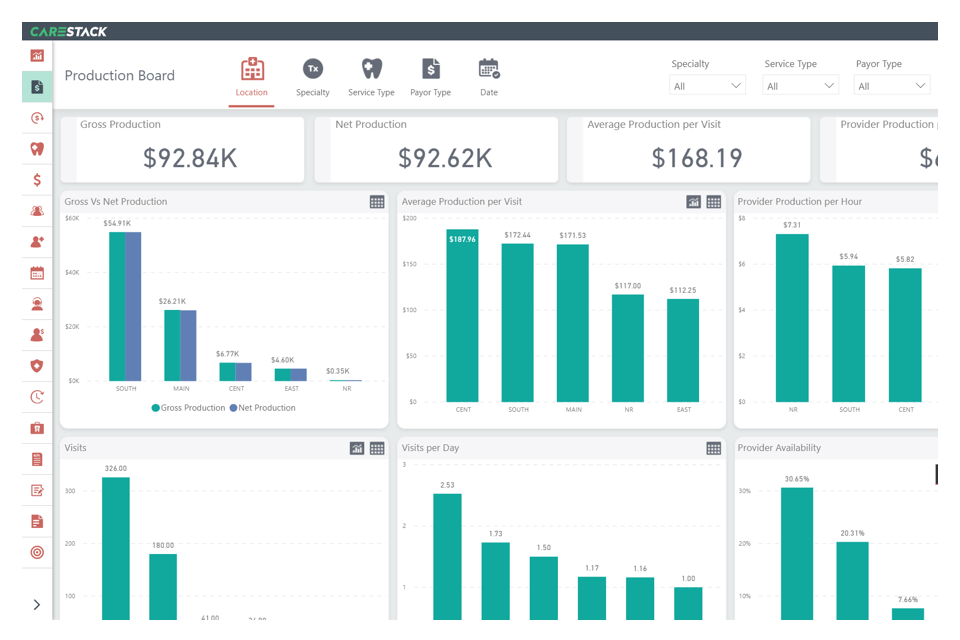Image resolution: width=960 pixels, height=640 pixels.
Task: Open the clock icon in the sidebar
Action: [x=36, y=397]
